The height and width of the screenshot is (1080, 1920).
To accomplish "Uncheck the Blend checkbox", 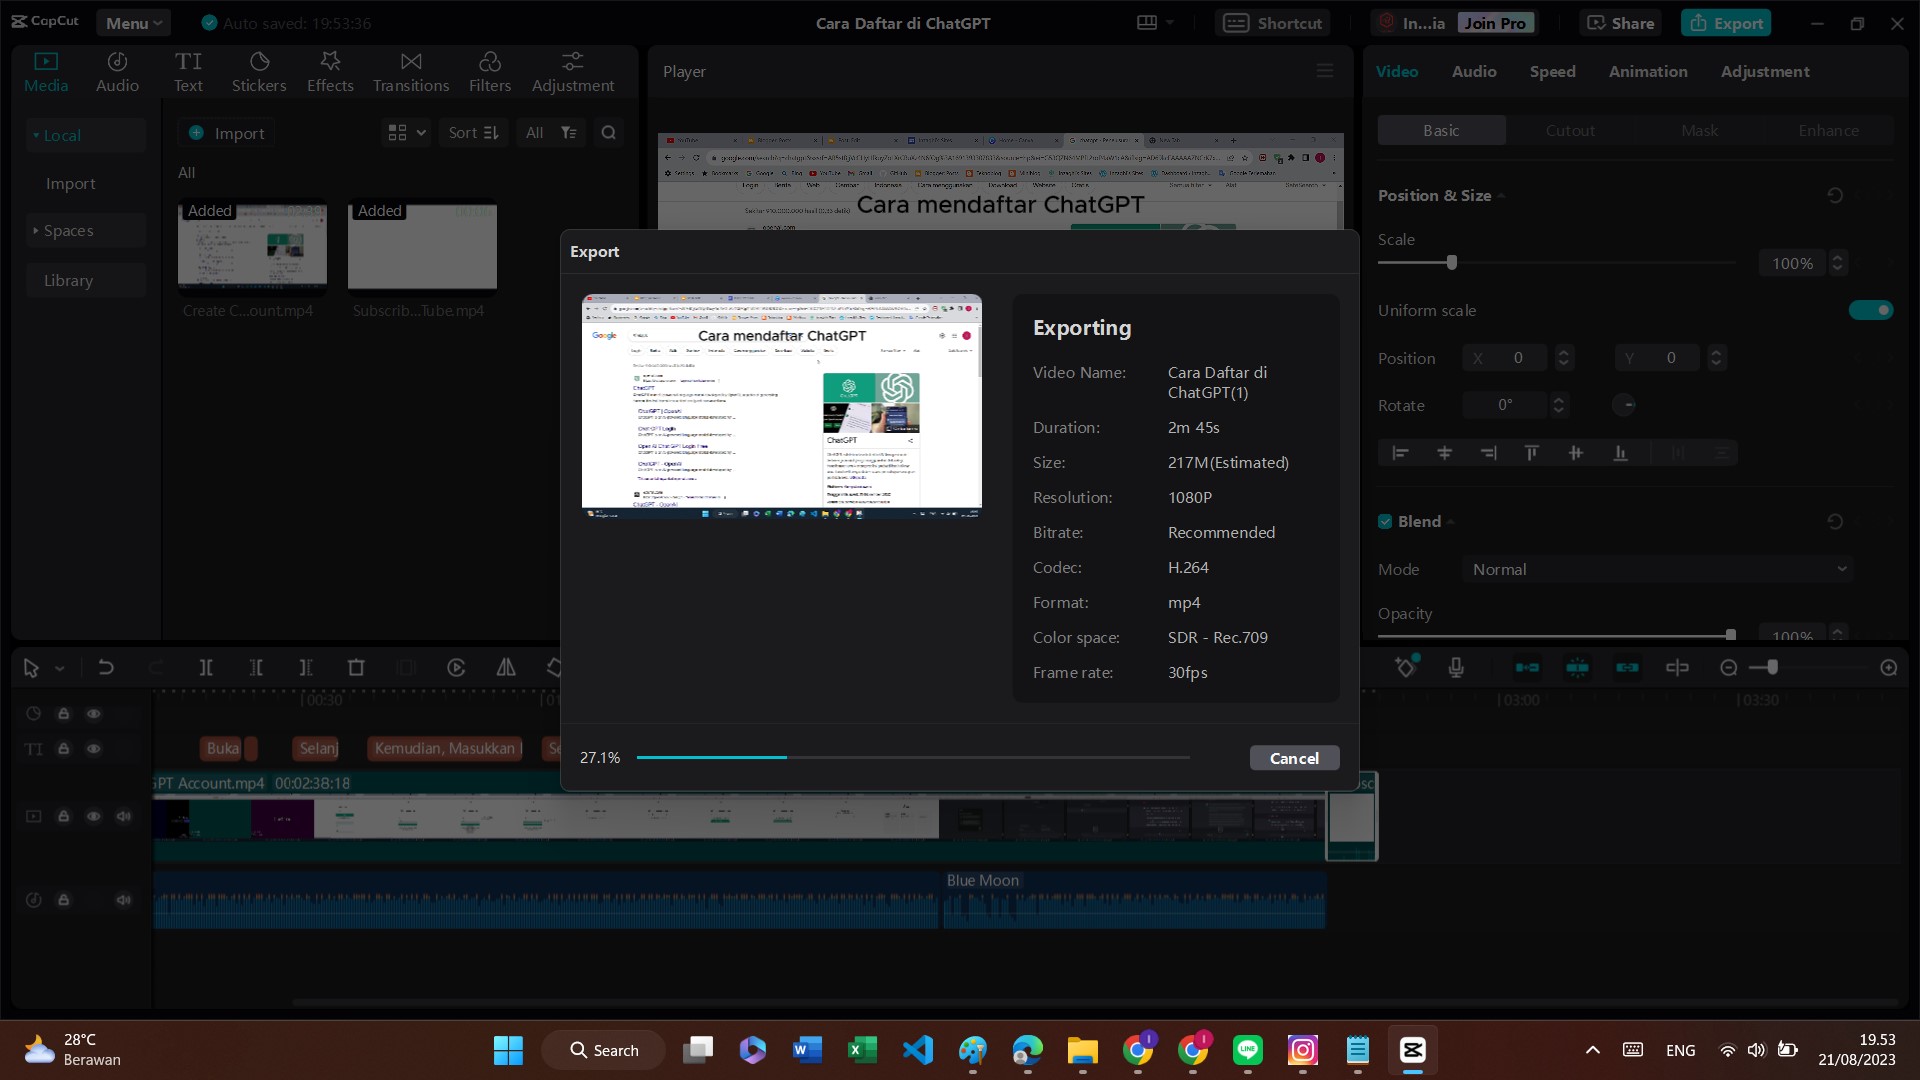I will (1385, 521).
